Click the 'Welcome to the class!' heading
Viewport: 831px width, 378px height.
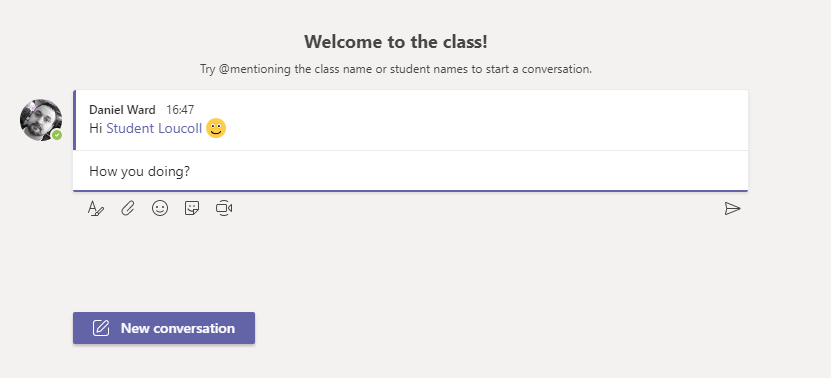point(396,42)
